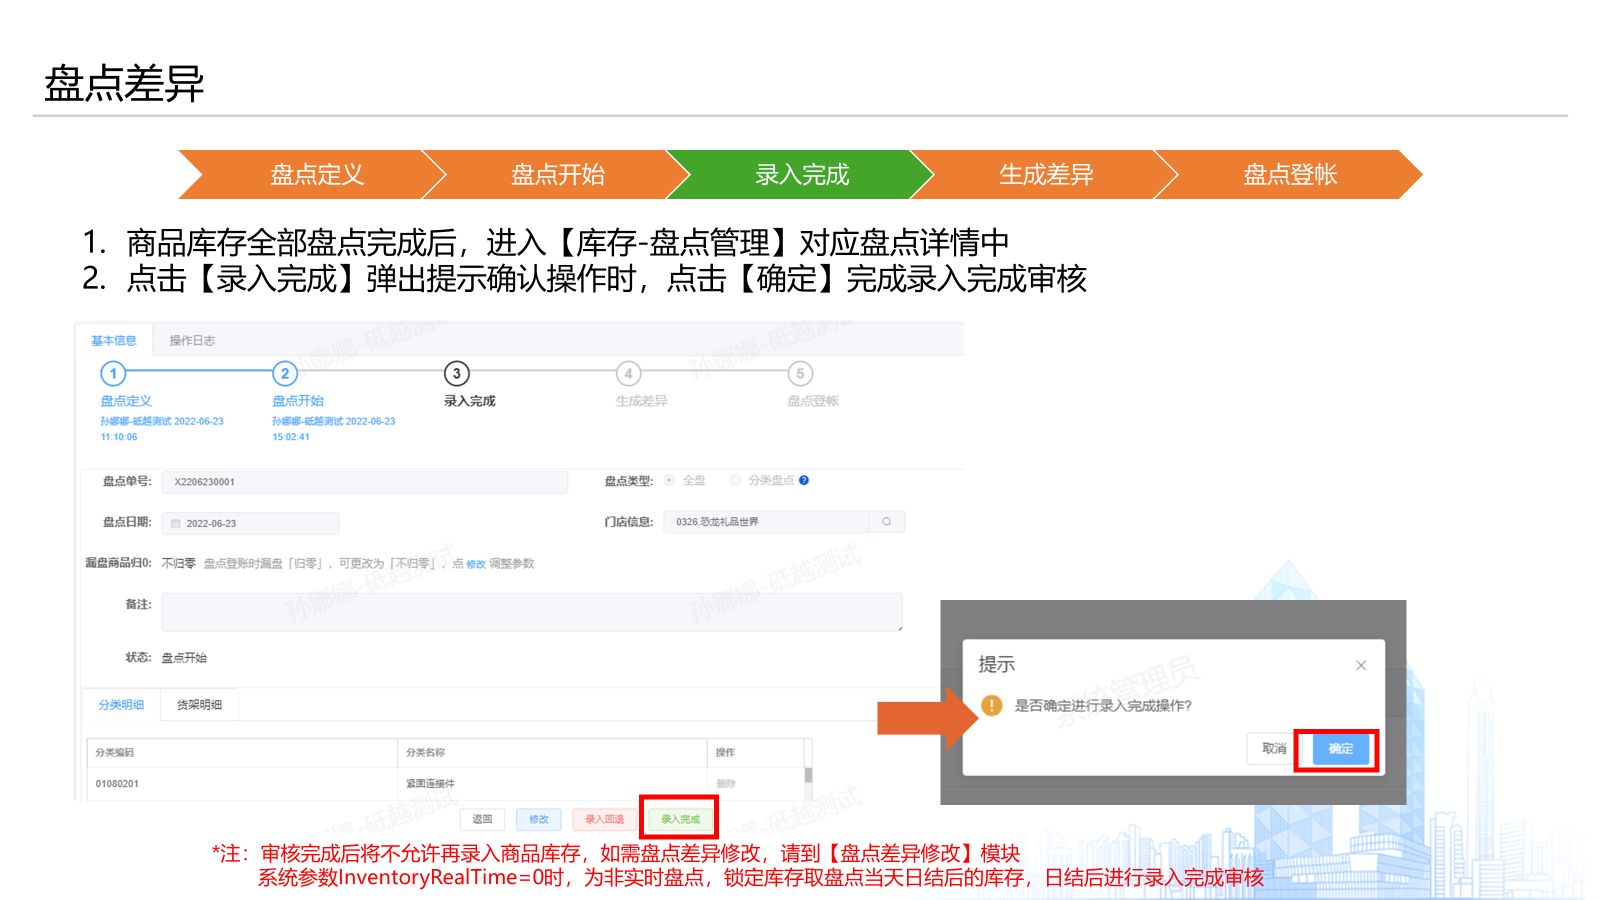
Task: Click 删除 in the 01080201 row
Action: [x=726, y=784]
